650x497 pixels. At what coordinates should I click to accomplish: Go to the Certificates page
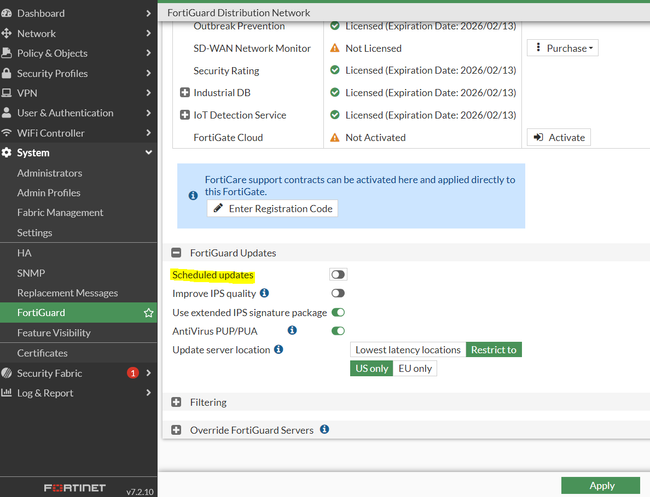click(42, 353)
